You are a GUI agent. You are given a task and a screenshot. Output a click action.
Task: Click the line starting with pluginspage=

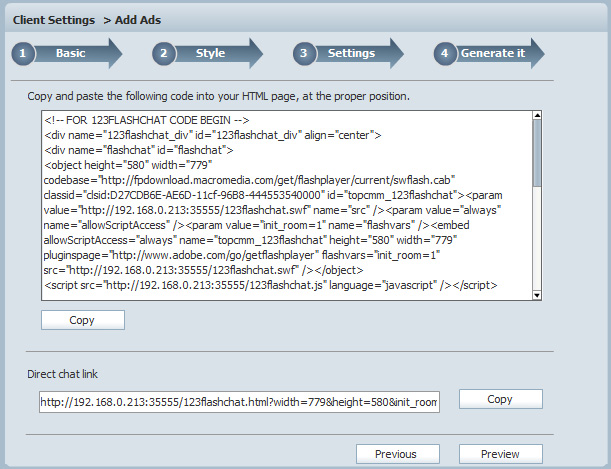(242, 256)
